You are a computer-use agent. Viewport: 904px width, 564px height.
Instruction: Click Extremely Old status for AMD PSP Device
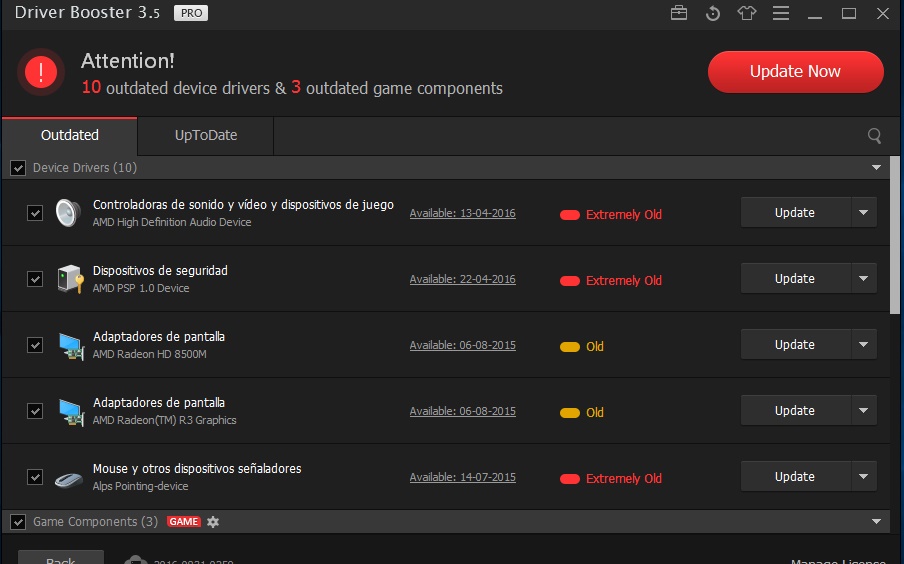click(x=624, y=281)
